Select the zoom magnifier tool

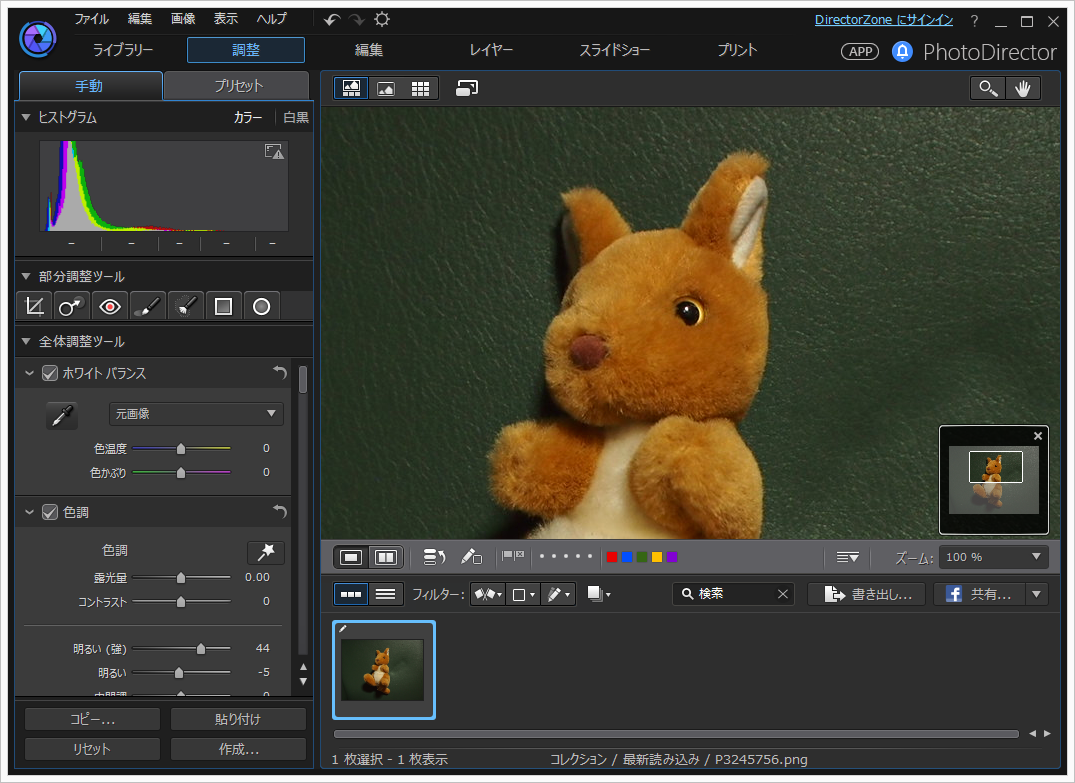pyautogui.click(x=987, y=88)
